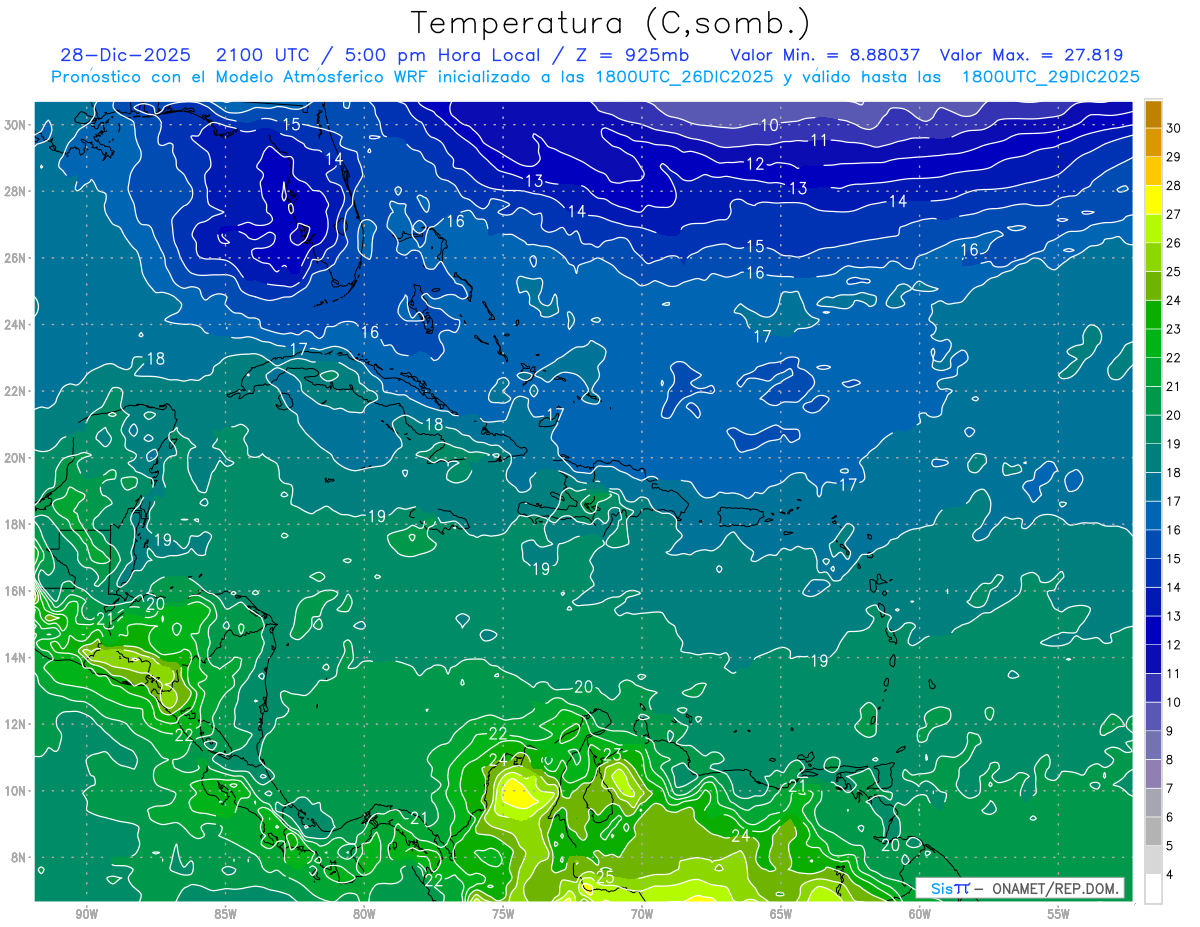Click the colorbar legend label "4"
This screenshot has width=1200, height=927.
[1170, 875]
